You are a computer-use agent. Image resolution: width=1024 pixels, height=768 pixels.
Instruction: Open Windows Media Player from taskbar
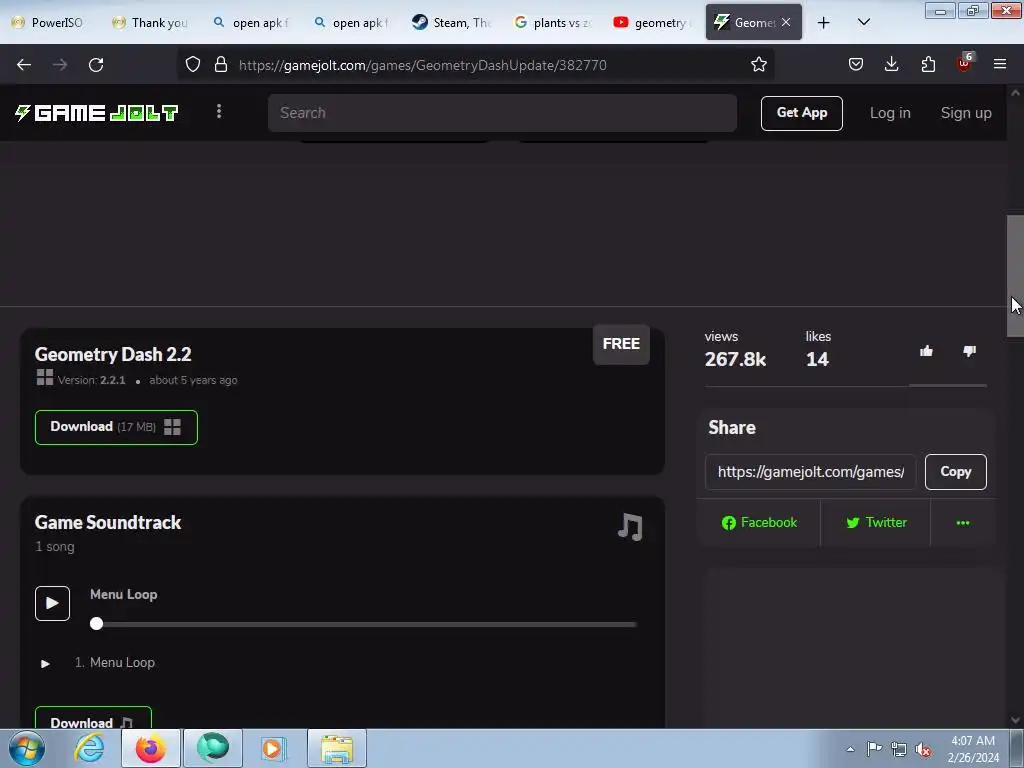272,748
